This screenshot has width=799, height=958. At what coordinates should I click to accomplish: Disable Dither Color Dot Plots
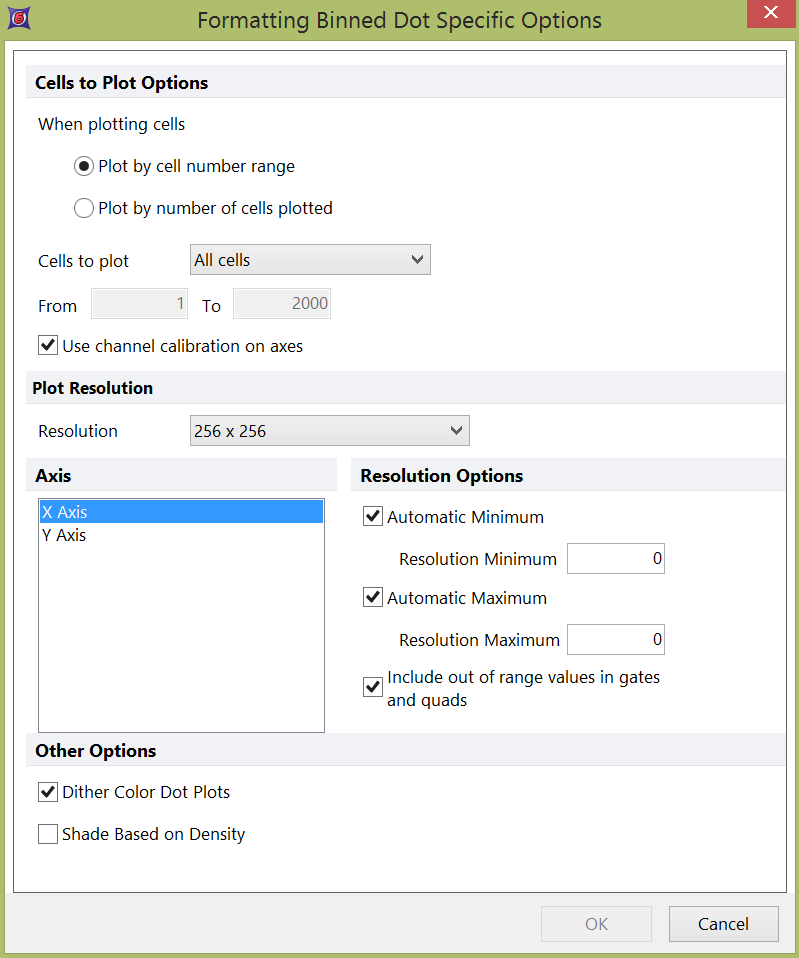48,792
